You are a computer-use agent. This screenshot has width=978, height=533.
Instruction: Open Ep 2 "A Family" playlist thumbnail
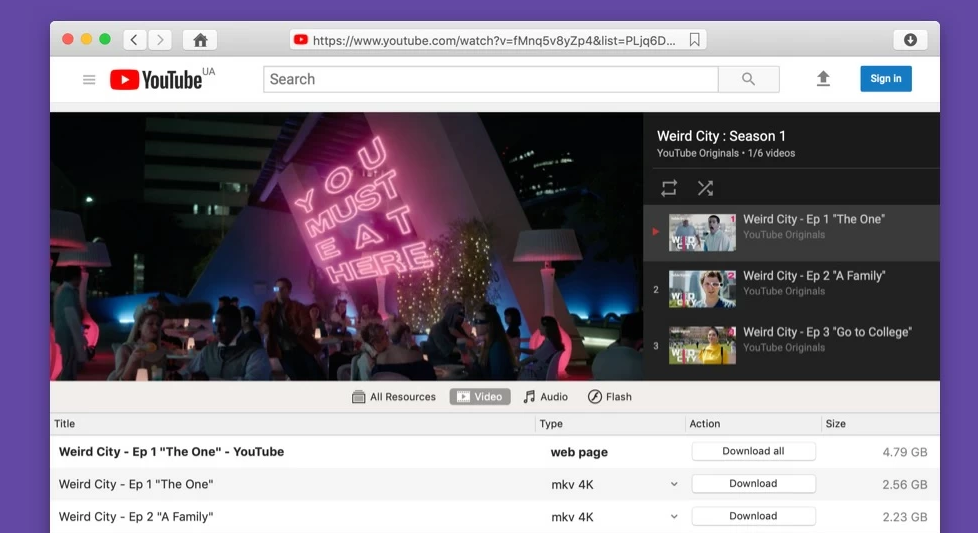tap(702, 289)
